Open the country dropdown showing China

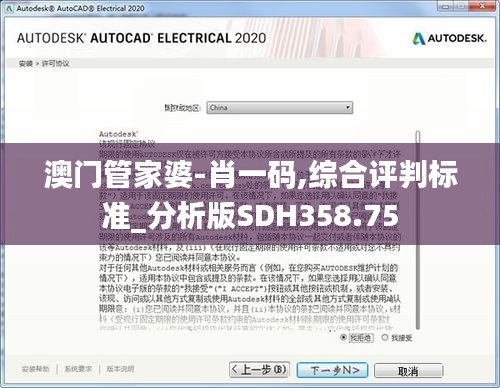[279, 108]
